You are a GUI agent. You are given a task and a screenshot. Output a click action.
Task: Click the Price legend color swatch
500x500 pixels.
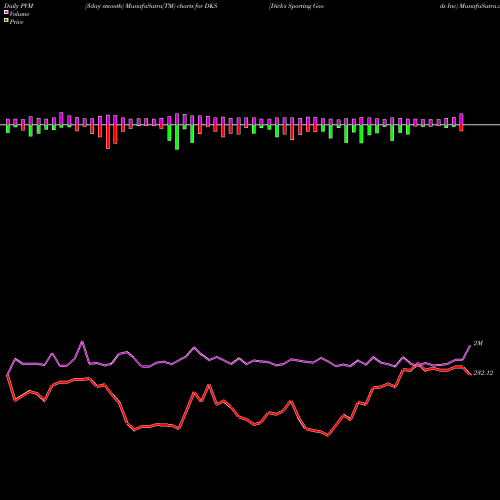pyautogui.click(x=6, y=21)
